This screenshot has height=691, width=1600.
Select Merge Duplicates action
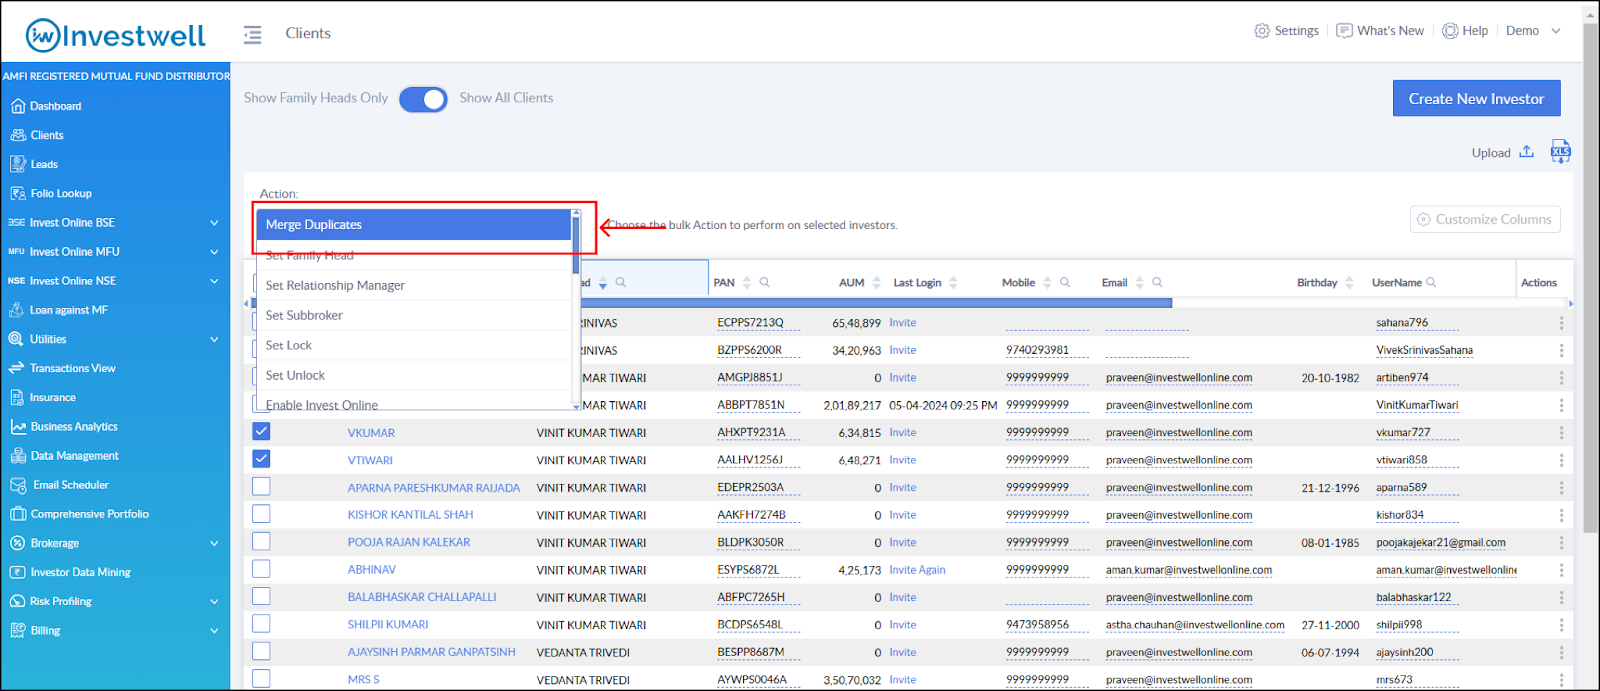(414, 225)
